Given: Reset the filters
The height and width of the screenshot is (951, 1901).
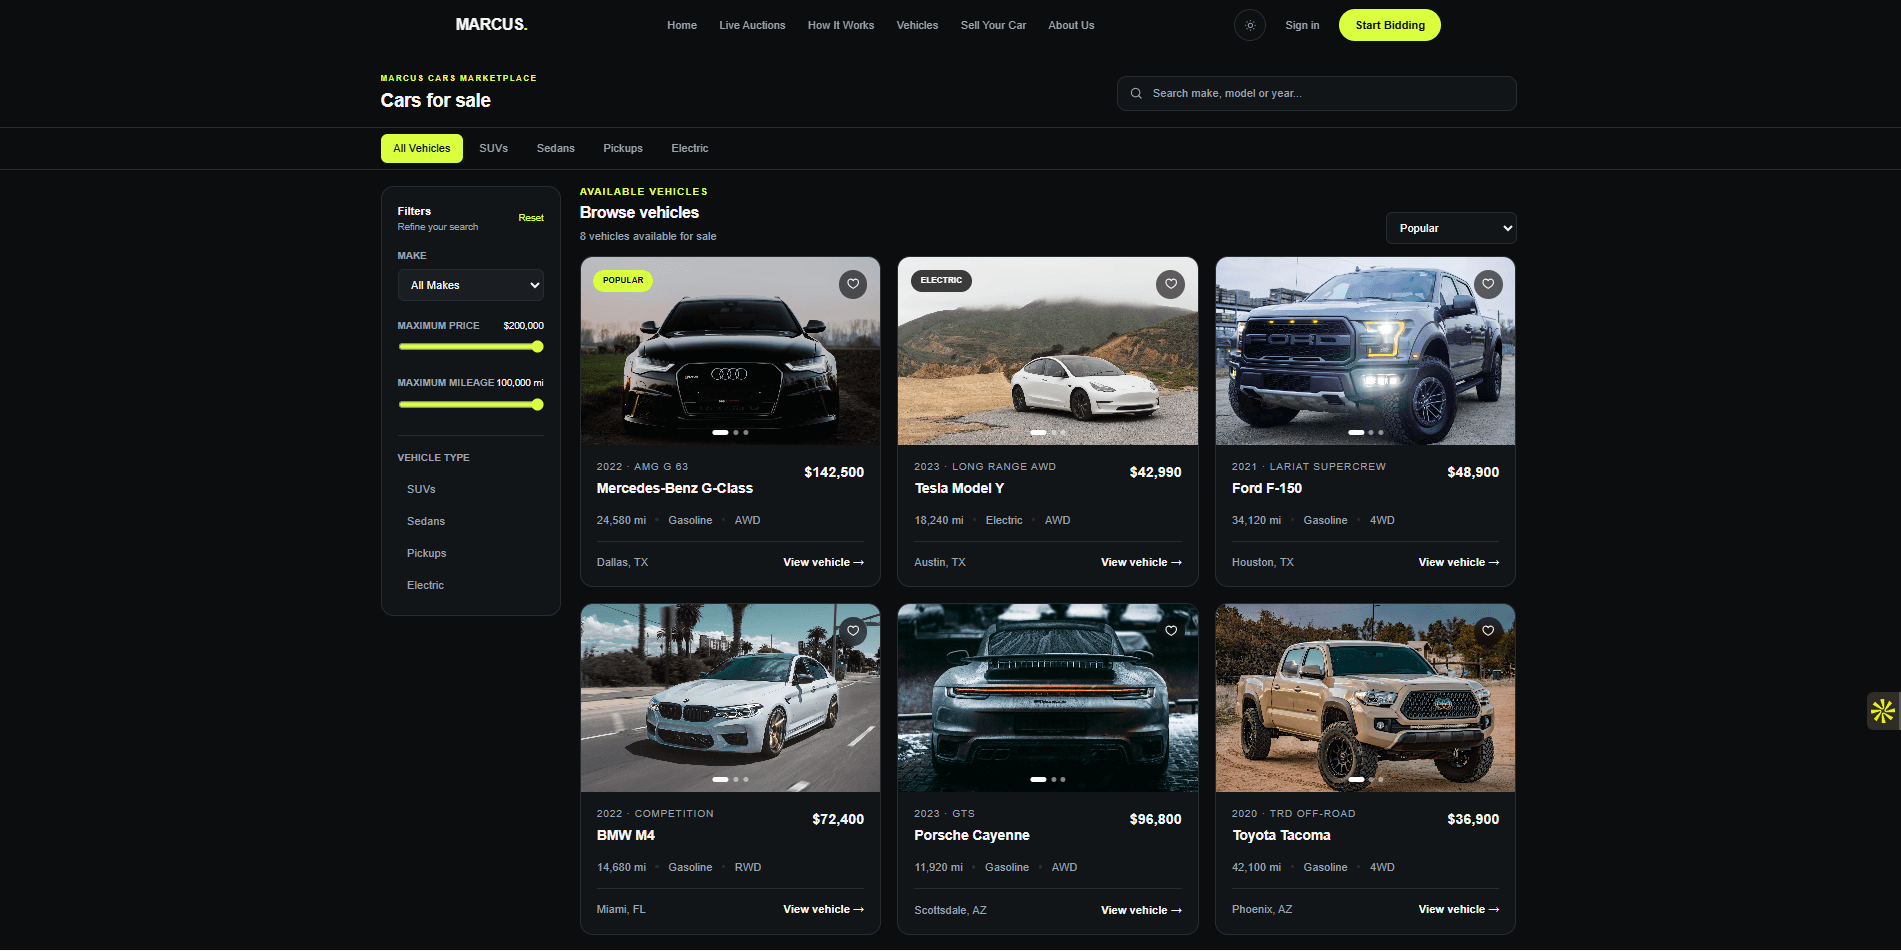Looking at the screenshot, I should pyautogui.click(x=531, y=218).
